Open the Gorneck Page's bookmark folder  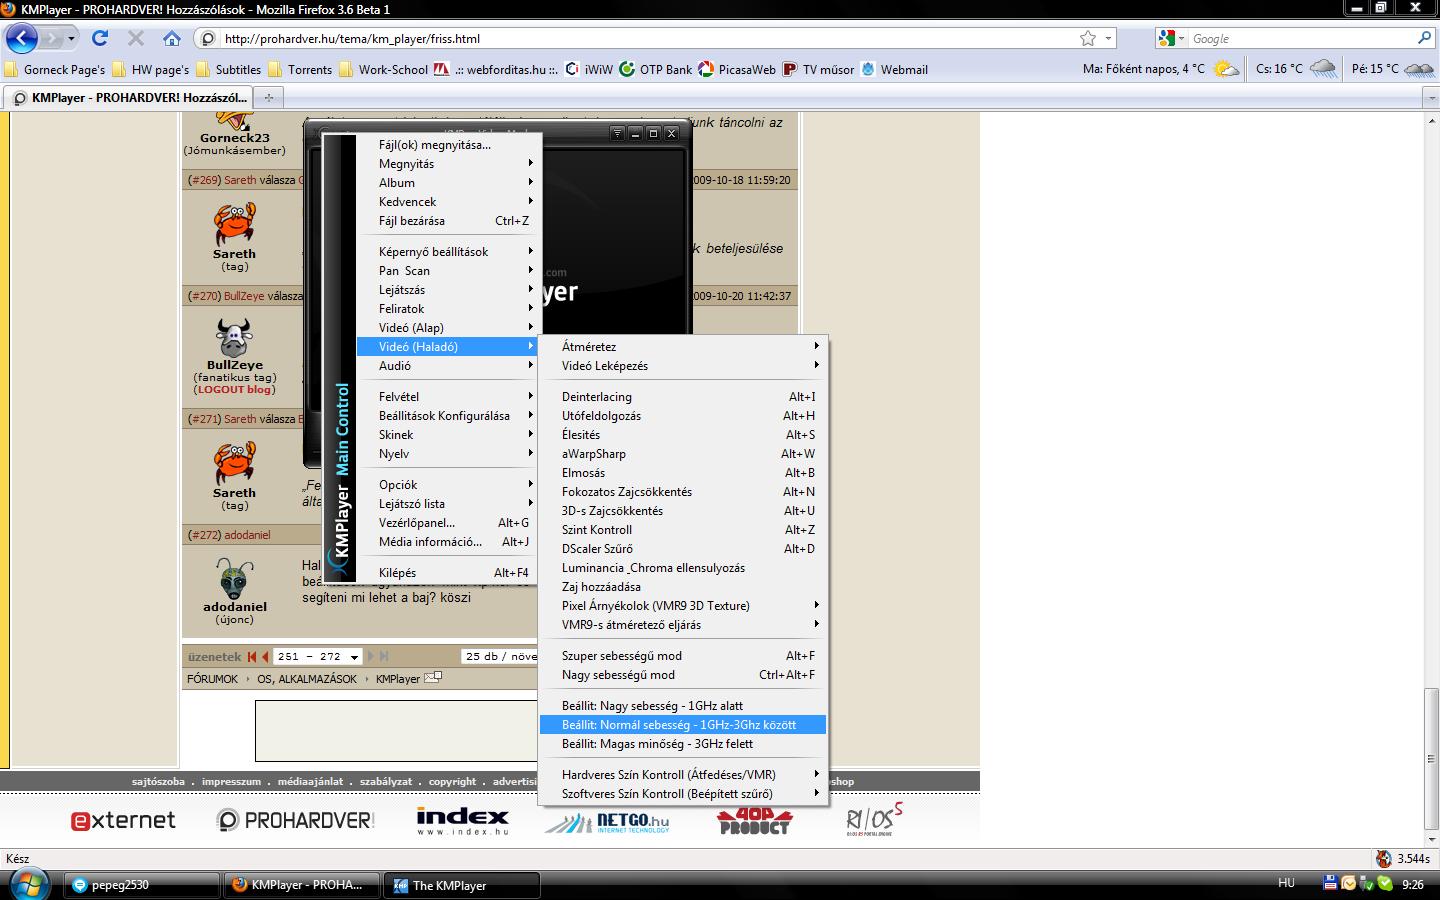coord(55,69)
